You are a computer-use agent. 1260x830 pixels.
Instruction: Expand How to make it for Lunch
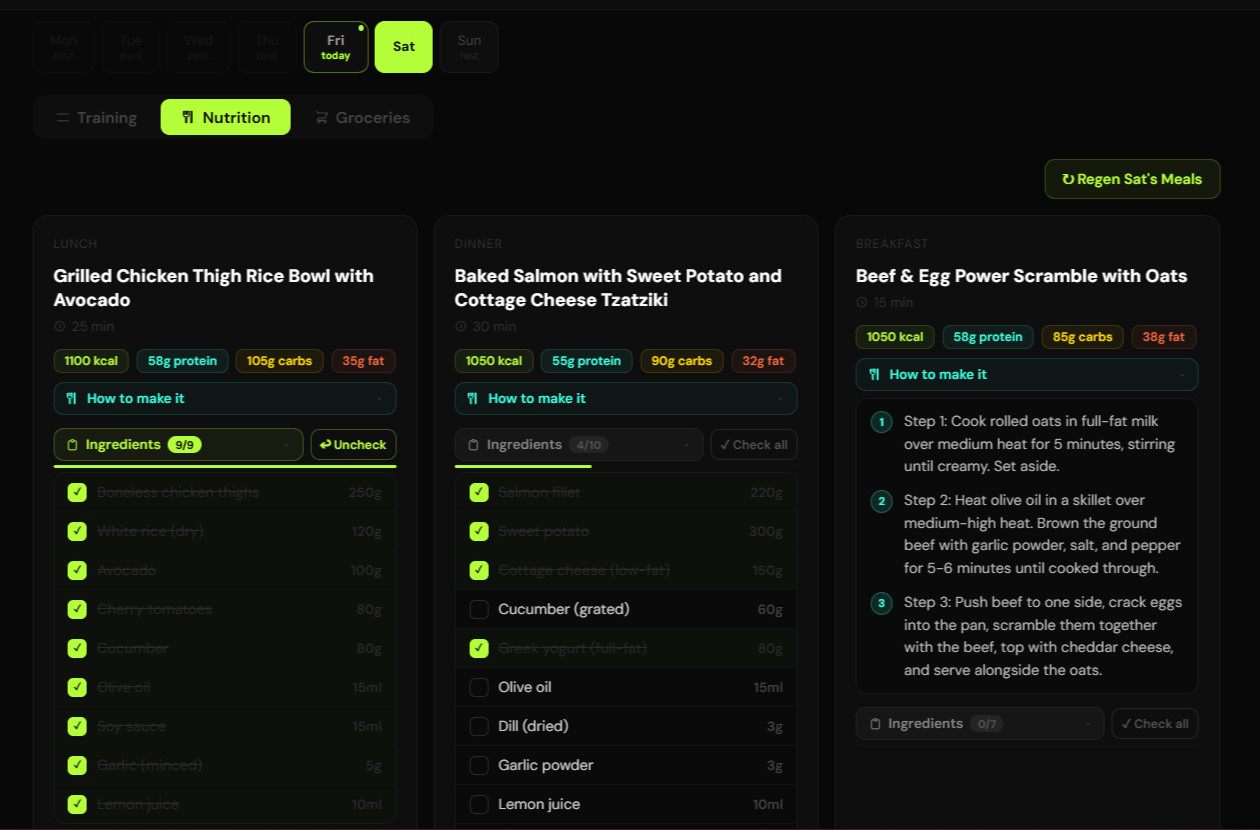(225, 399)
